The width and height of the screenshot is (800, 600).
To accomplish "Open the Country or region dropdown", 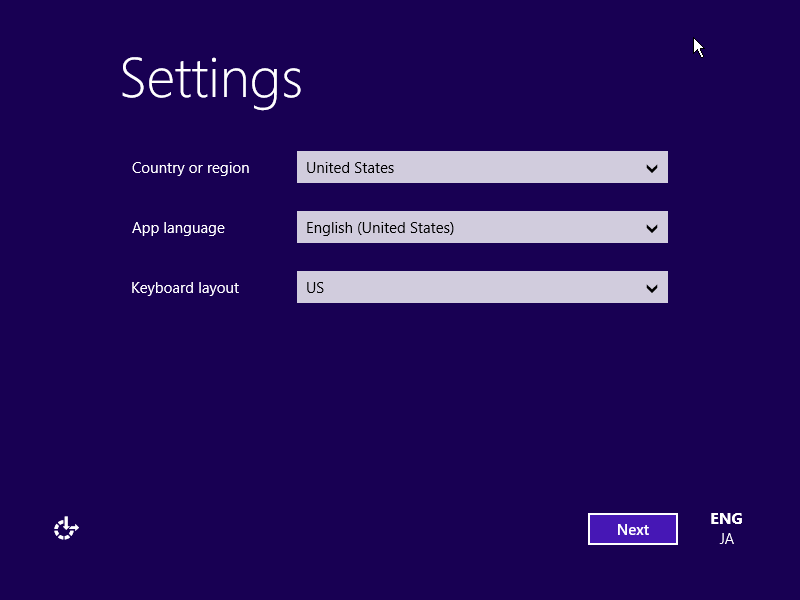I will click(480, 167).
